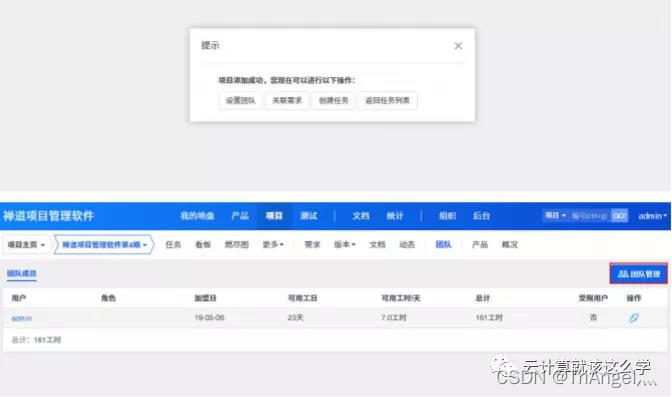The height and width of the screenshot is (397, 672).
Task: Expand the 更多 submenu dropdown
Action: coord(273,244)
